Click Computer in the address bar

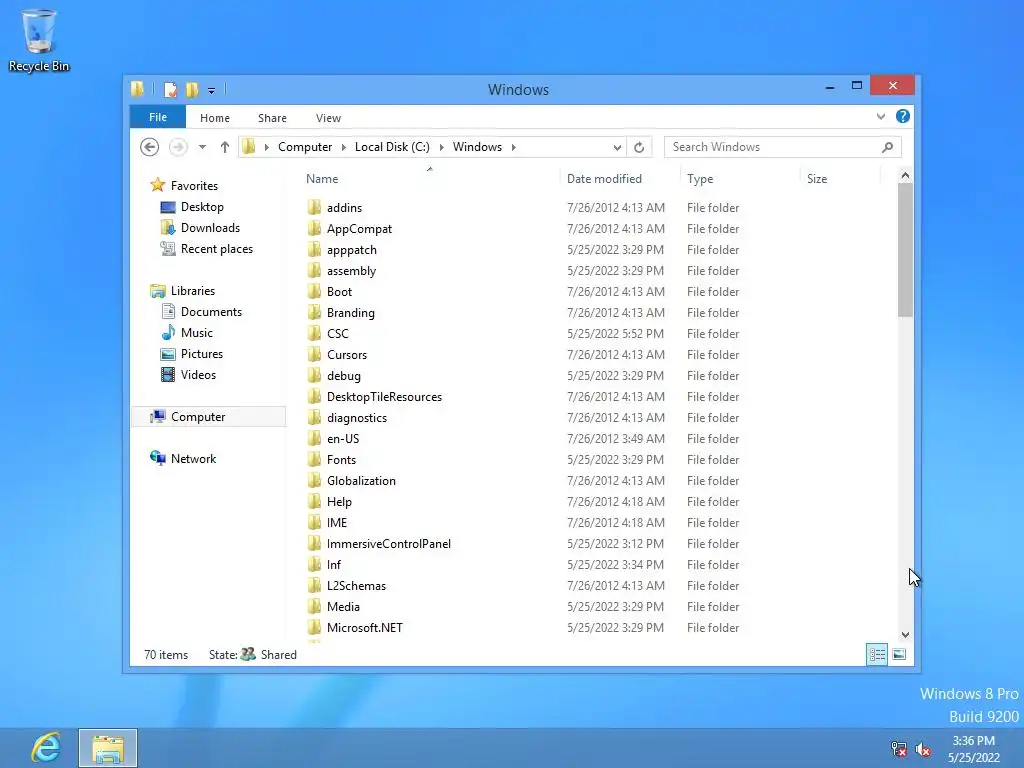(305, 147)
